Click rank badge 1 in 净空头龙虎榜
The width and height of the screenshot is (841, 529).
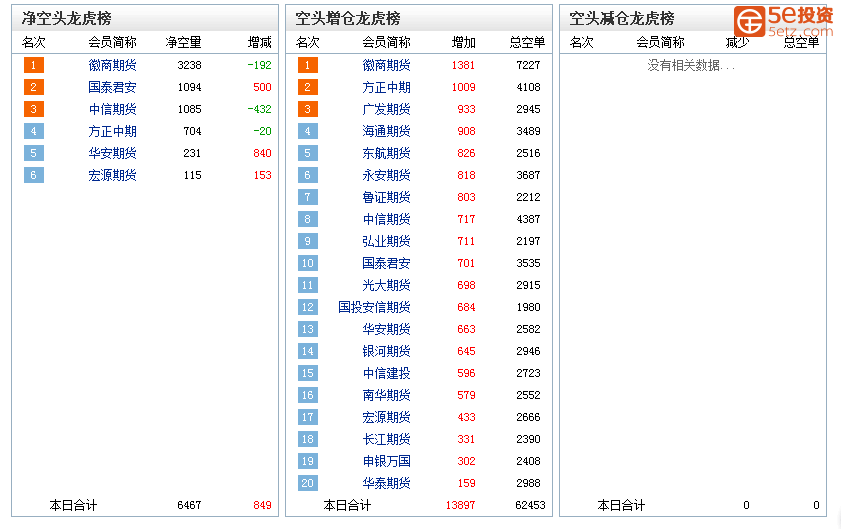(x=34, y=65)
